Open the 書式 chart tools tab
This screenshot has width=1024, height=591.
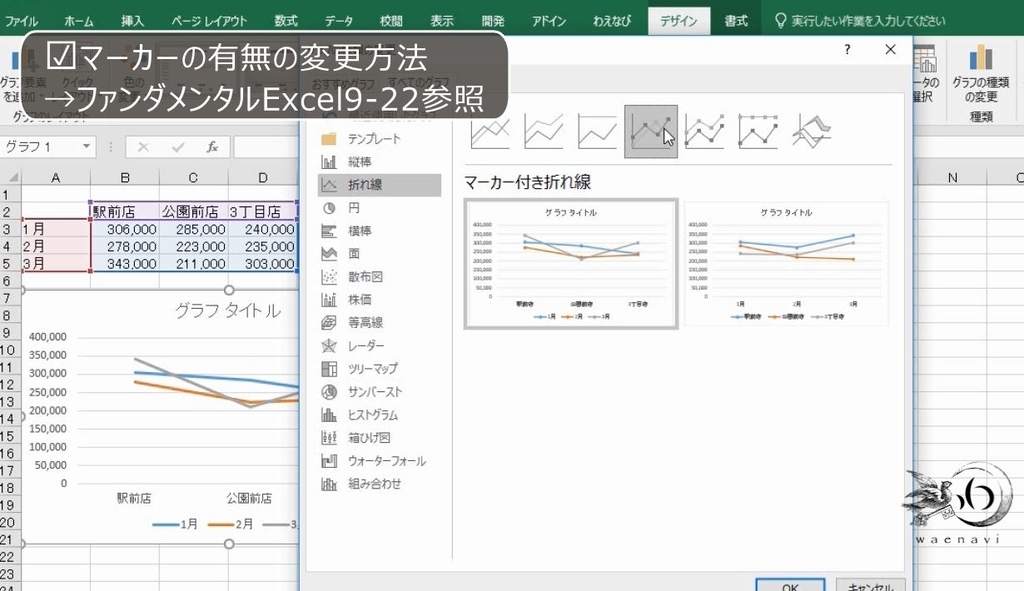[735, 21]
